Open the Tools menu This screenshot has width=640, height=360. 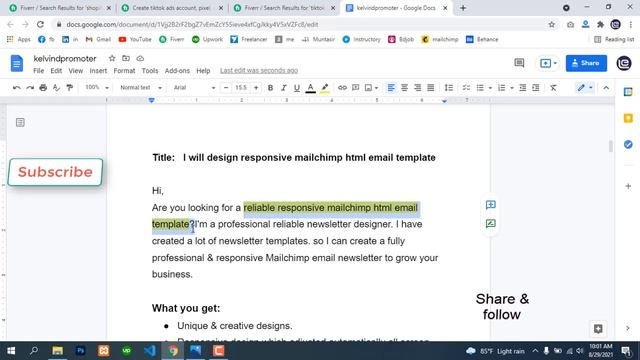(150, 71)
